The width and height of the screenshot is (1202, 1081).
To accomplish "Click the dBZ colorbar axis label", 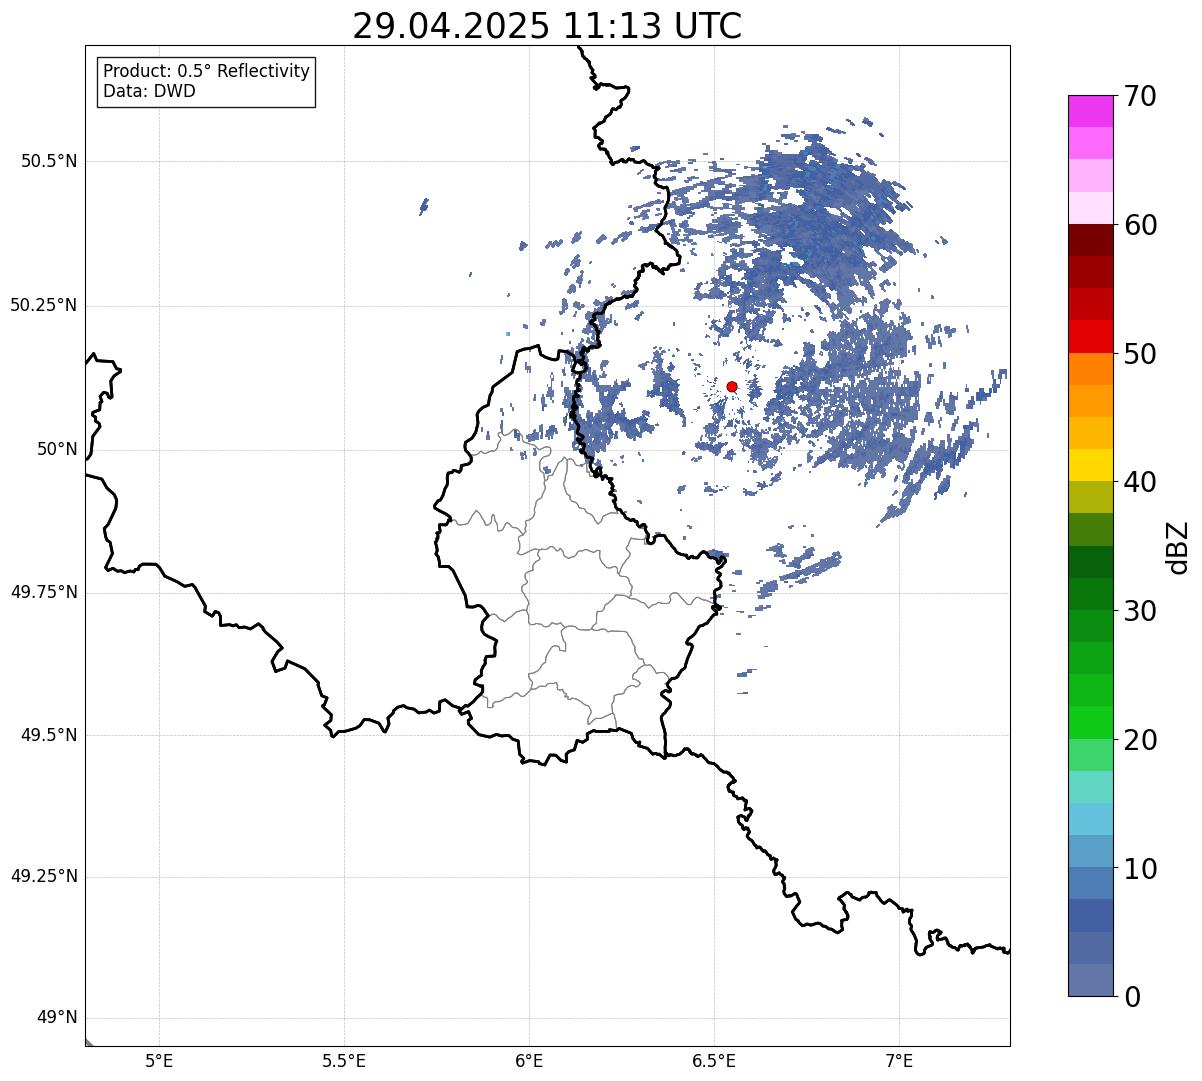I will pyautogui.click(x=1178, y=547).
